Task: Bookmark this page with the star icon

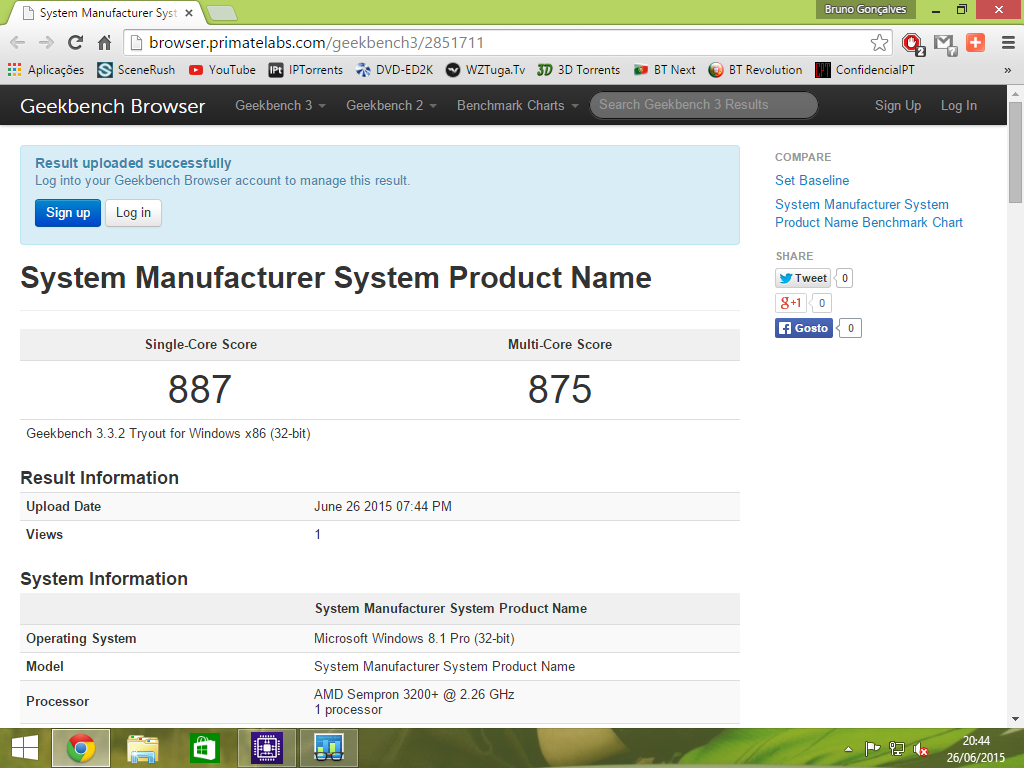Action: point(879,43)
